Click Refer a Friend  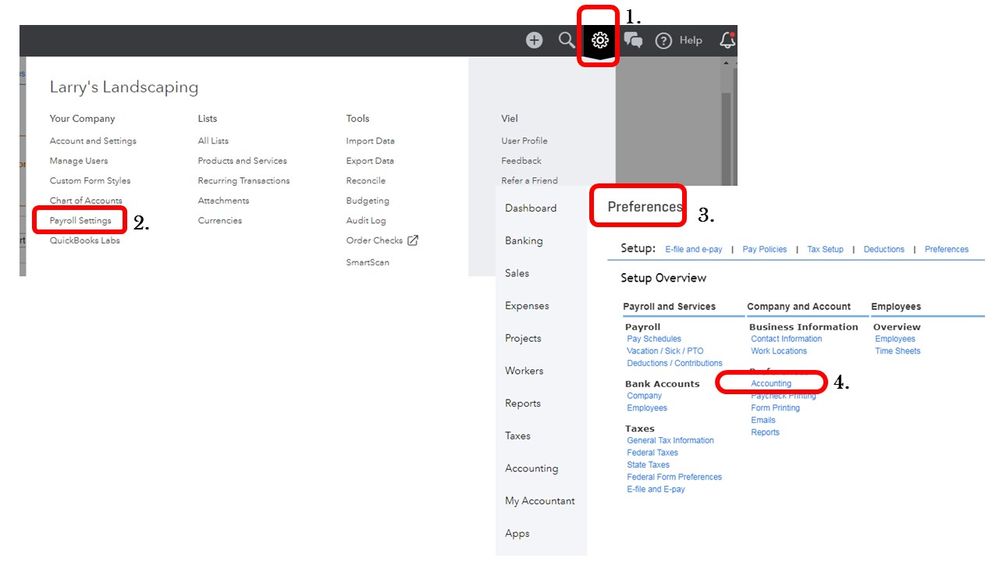click(529, 180)
